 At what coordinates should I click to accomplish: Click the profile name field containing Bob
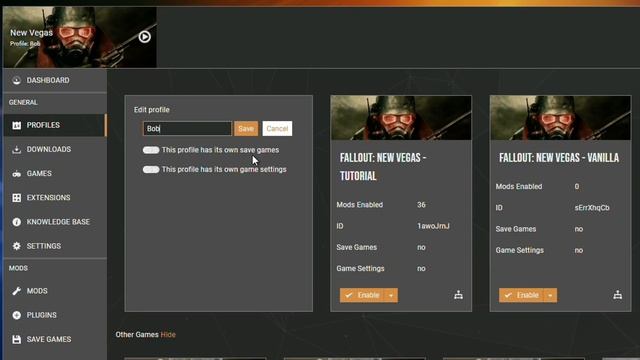point(187,129)
